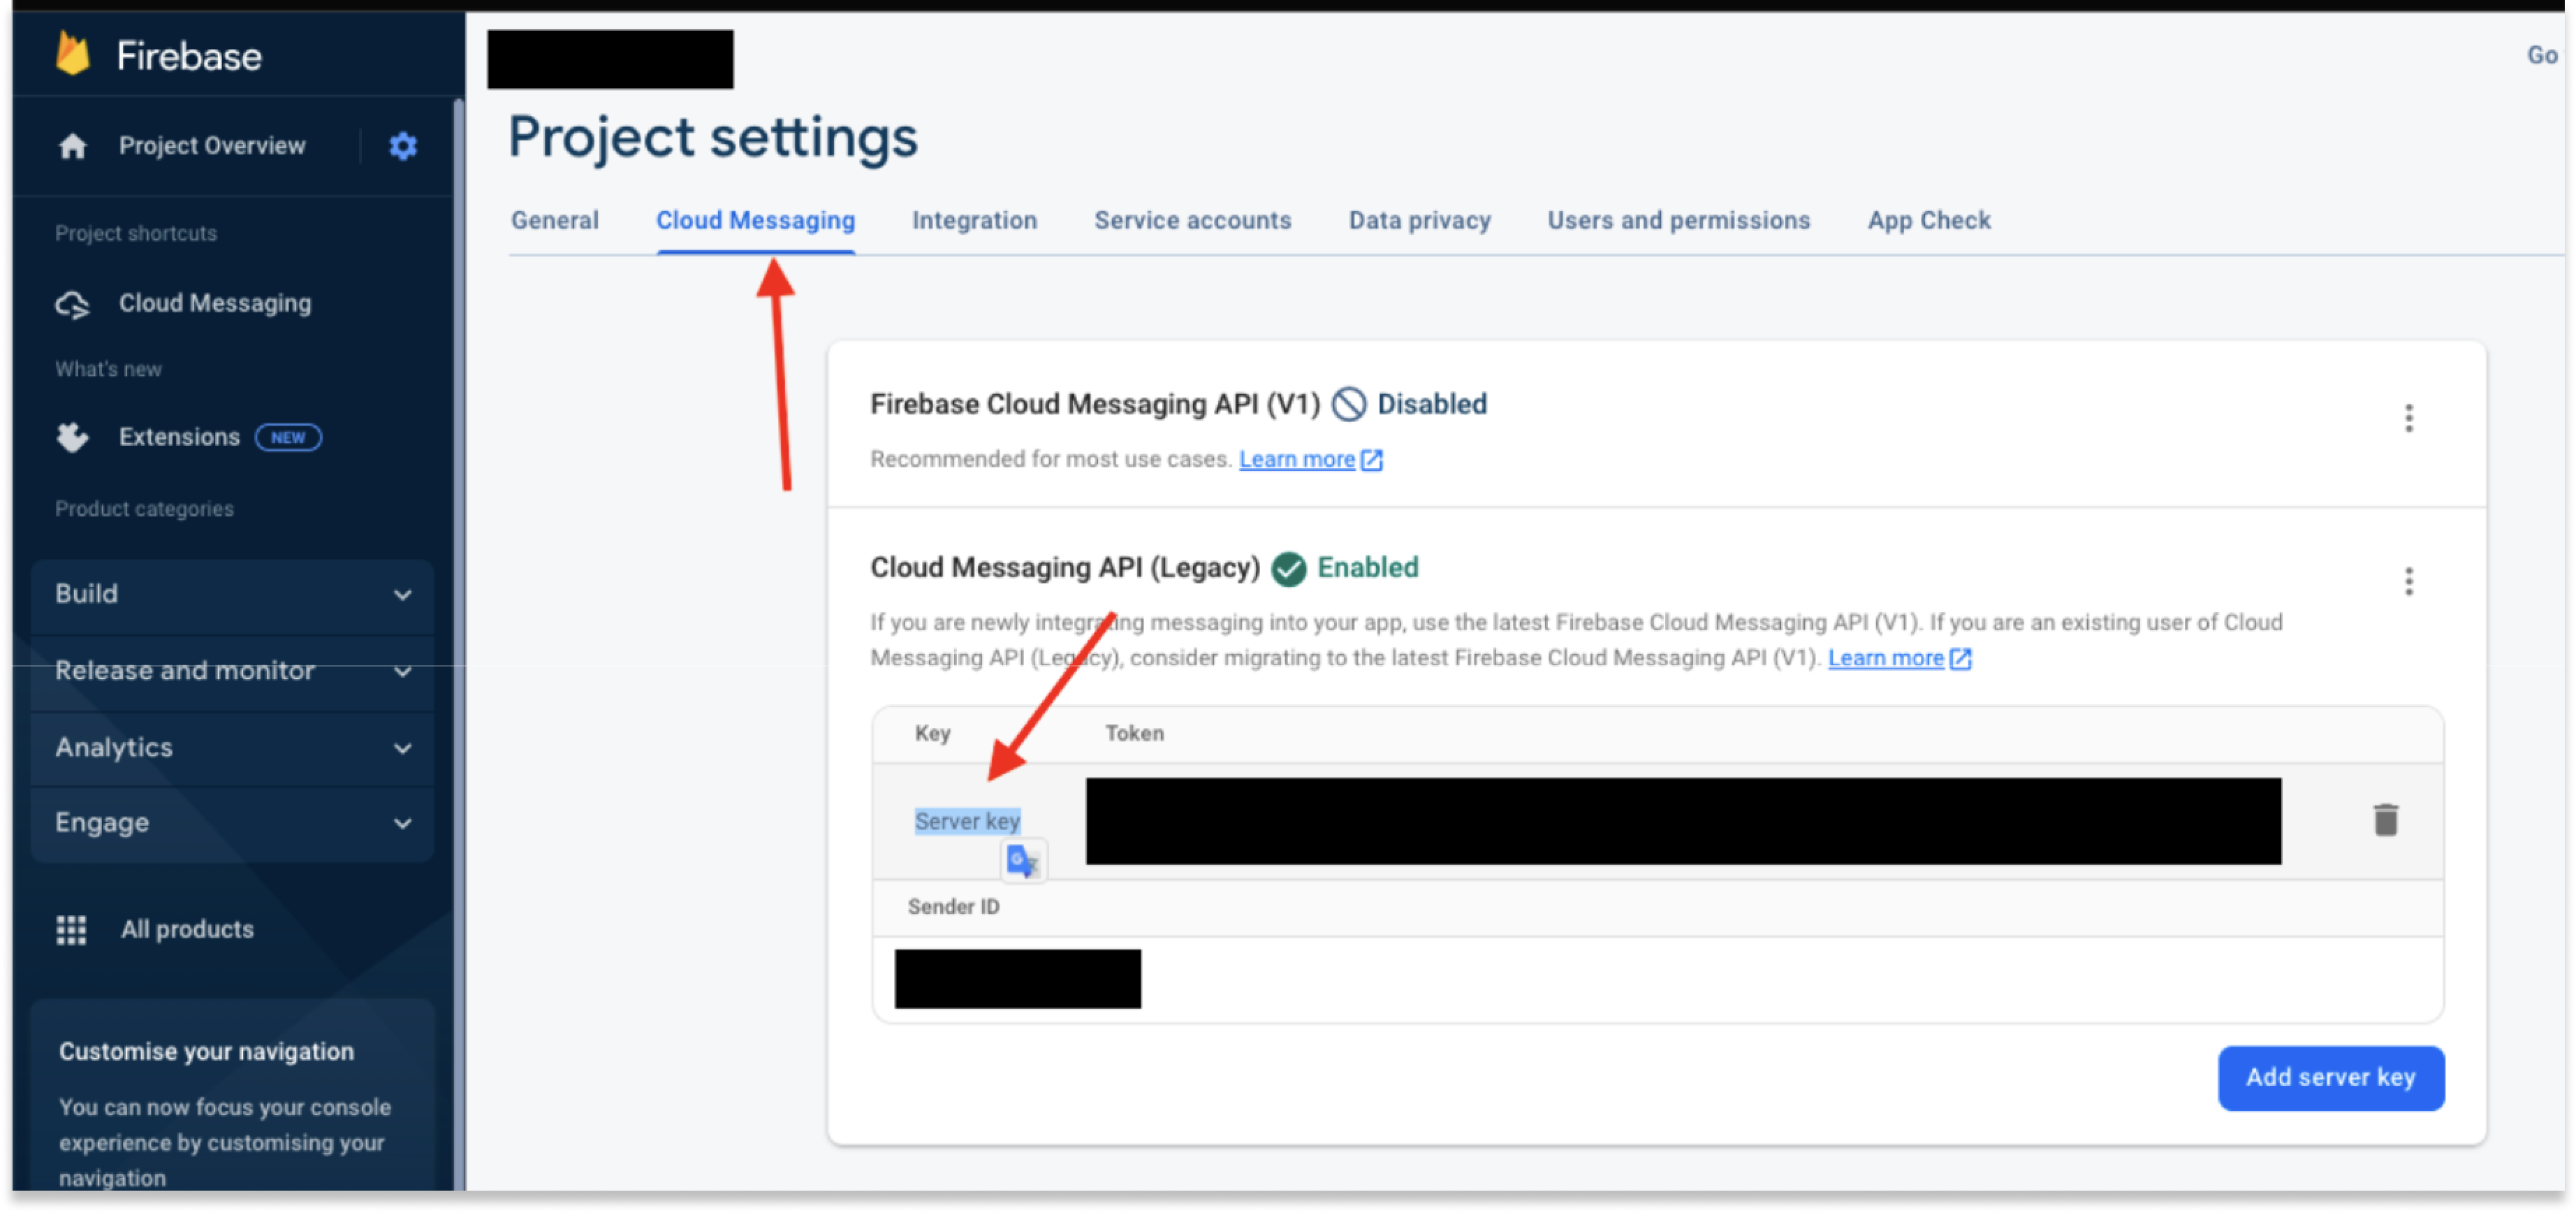Image resolution: width=2576 pixels, height=1213 pixels.
Task: Expand the Build category
Action: pos(232,596)
